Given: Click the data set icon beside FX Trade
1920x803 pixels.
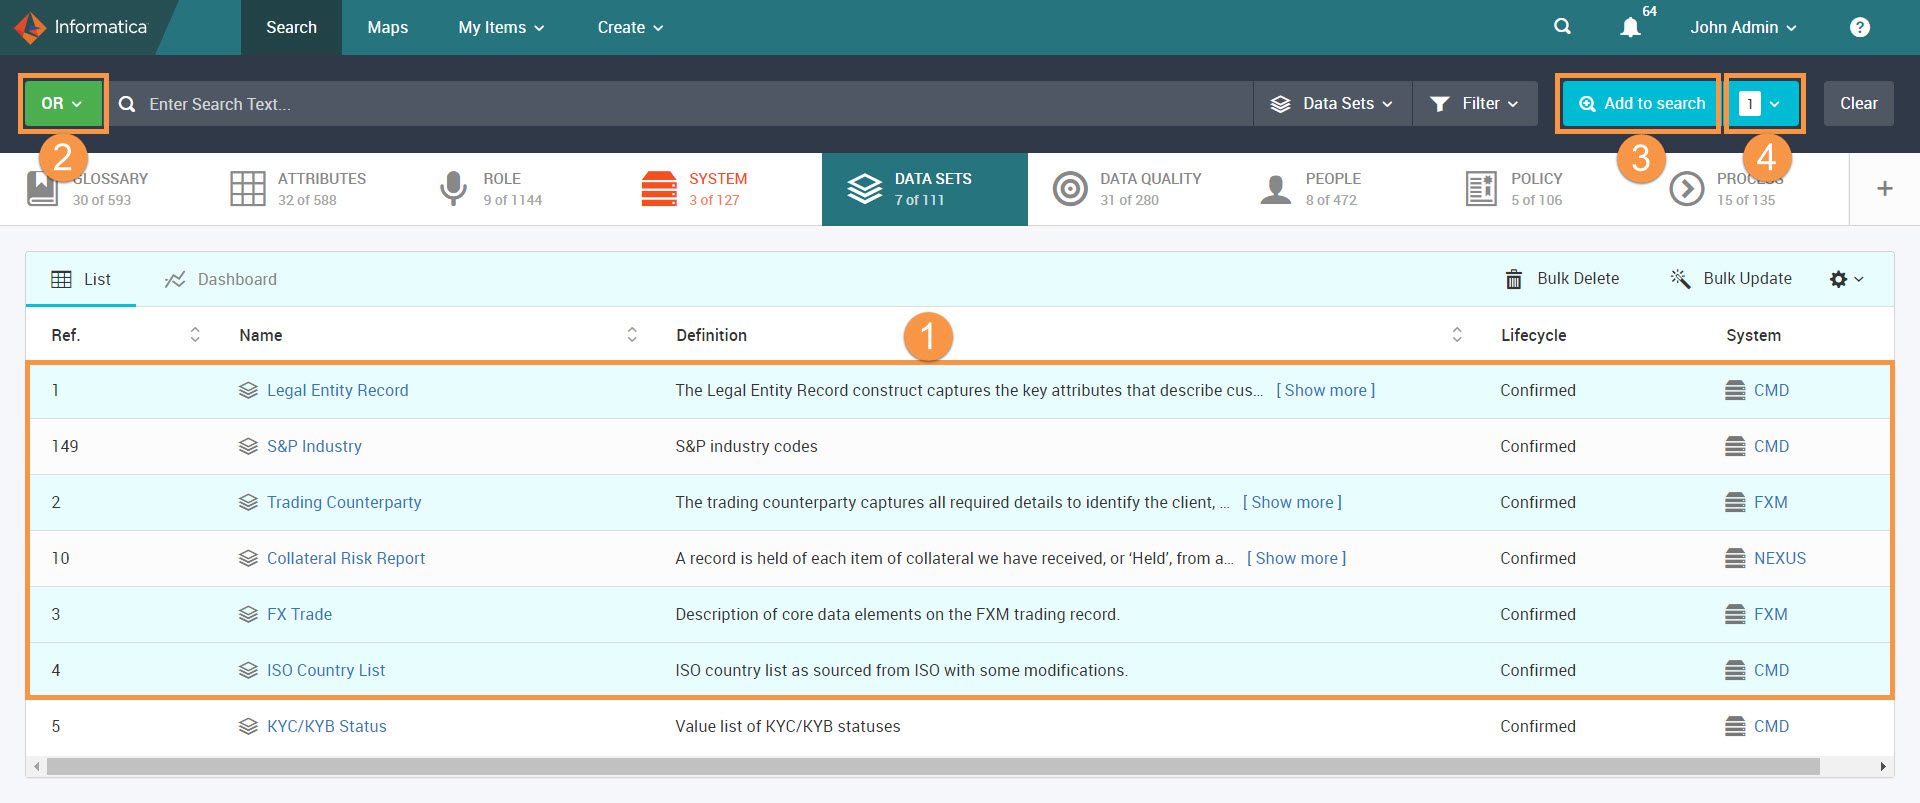Looking at the screenshot, I should [x=248, y=615].
